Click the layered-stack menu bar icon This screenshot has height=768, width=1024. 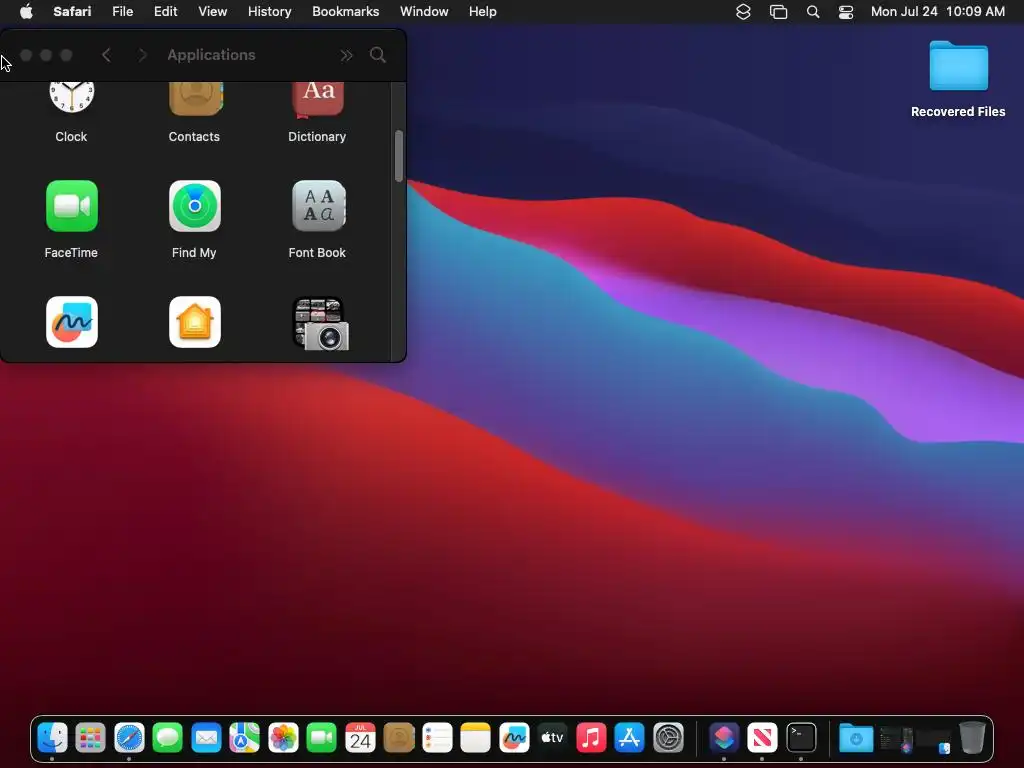pyautogui.click(x=743, y=12)
